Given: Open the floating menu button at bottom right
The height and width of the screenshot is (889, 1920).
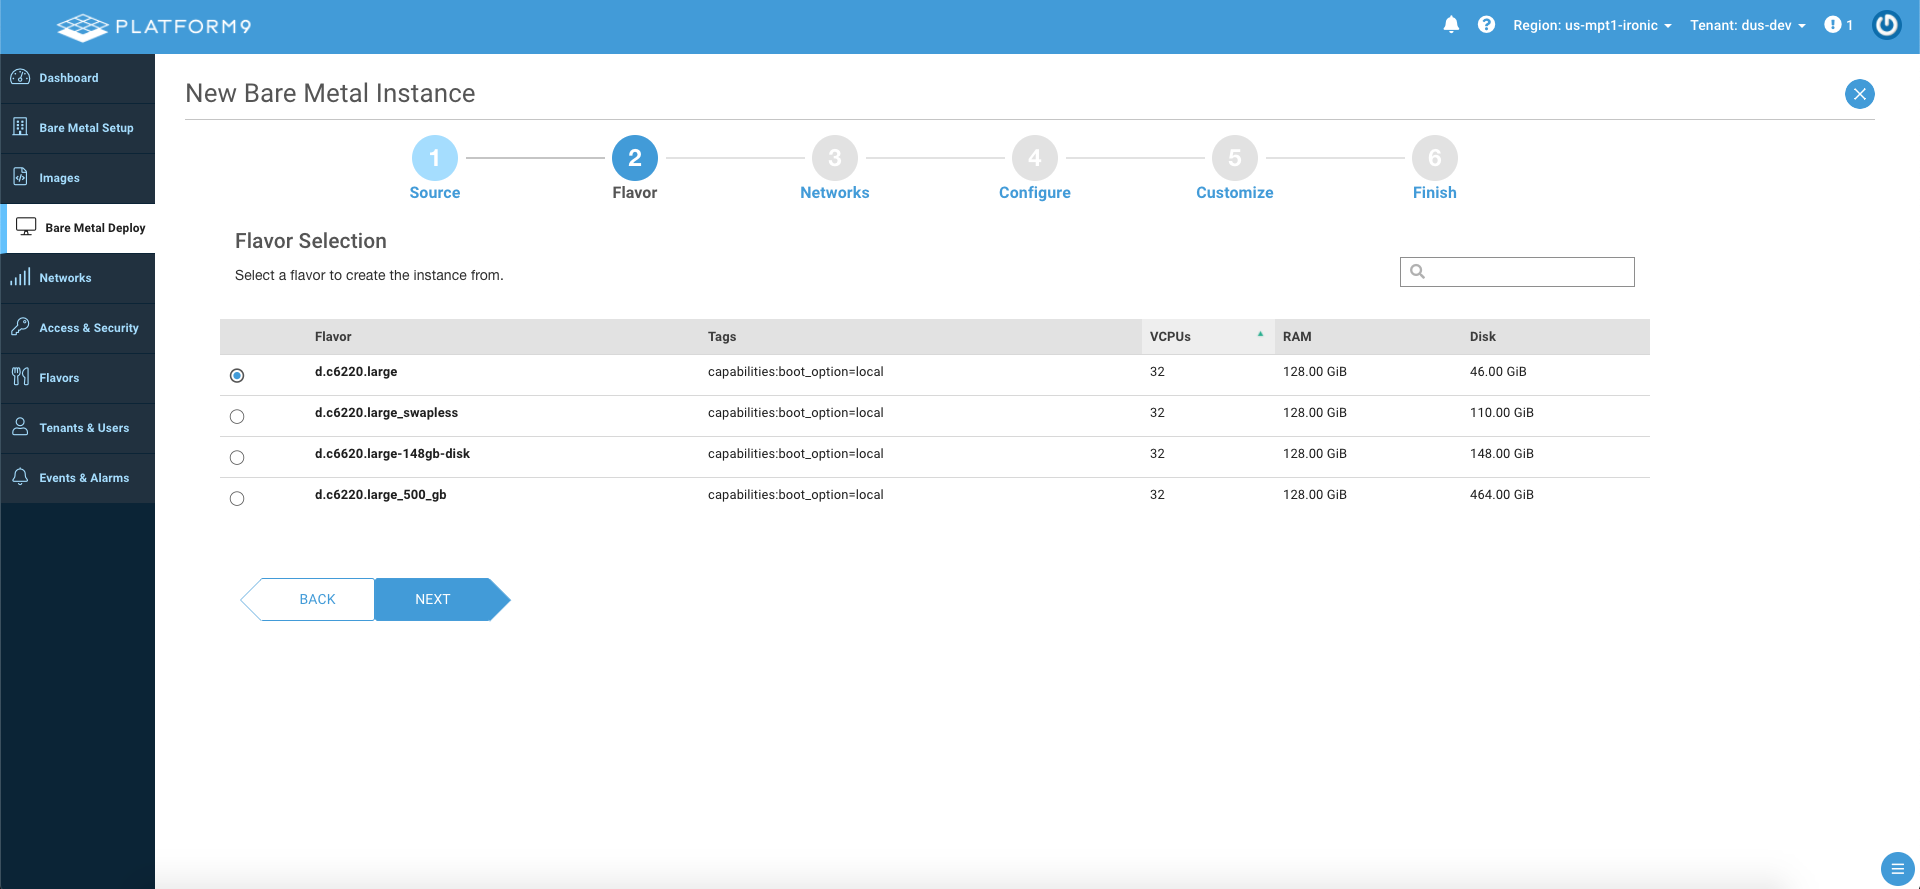Looking at the screenshot, I should 1897,869.
